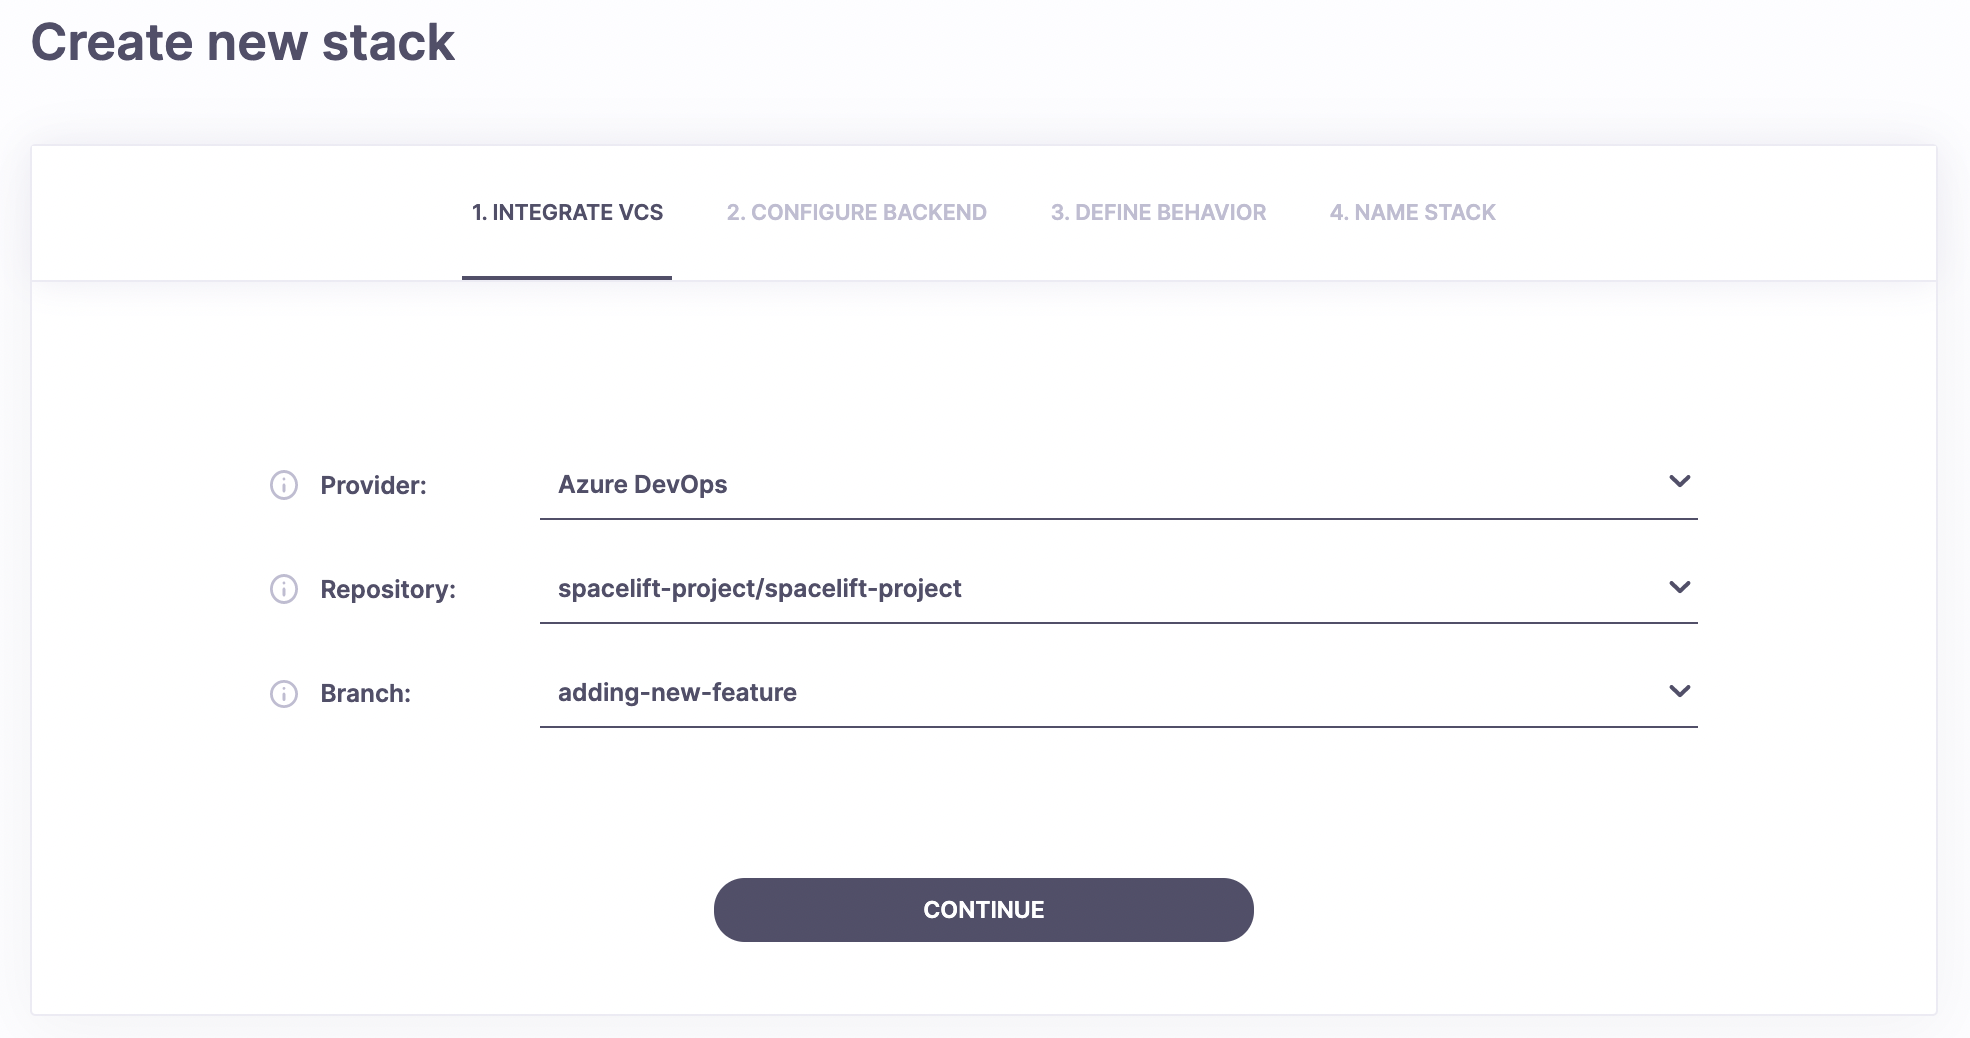Click the adding-new-feature branch value
This screenshot has width=1970, height=1038.
677,692
